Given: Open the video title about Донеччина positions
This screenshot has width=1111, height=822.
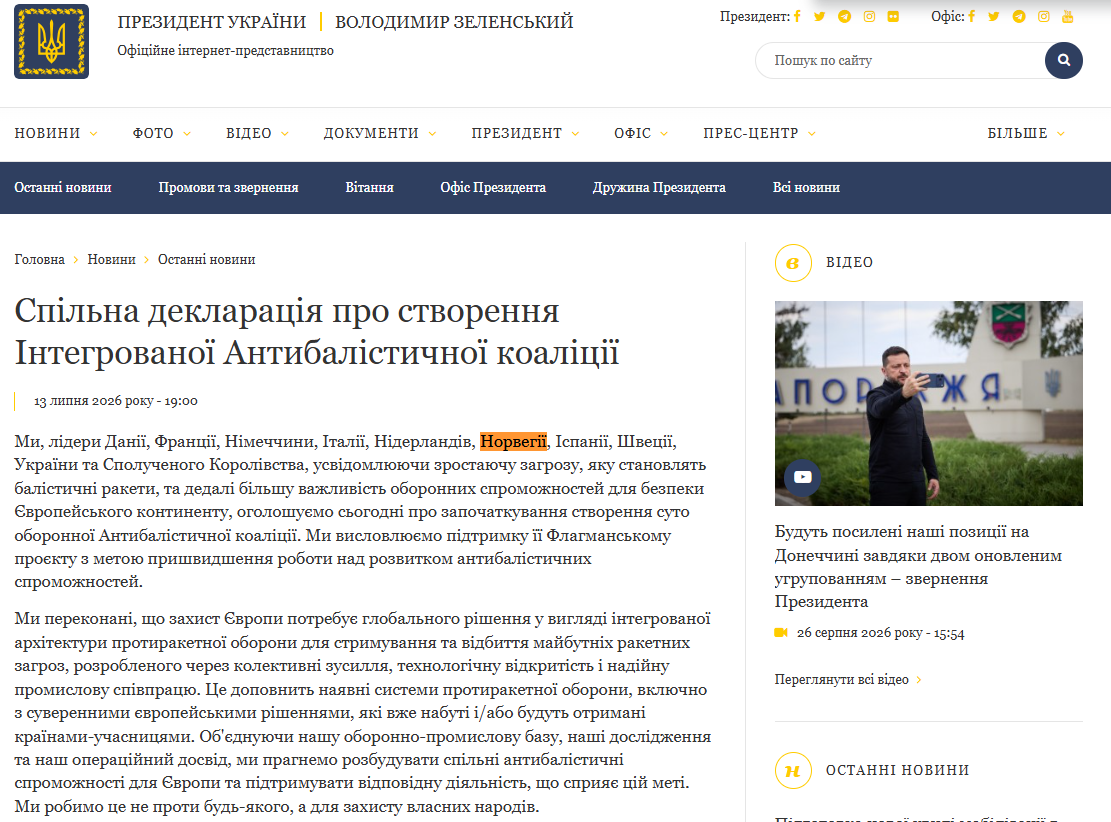Looking at the screenshot, I should 918,566.
